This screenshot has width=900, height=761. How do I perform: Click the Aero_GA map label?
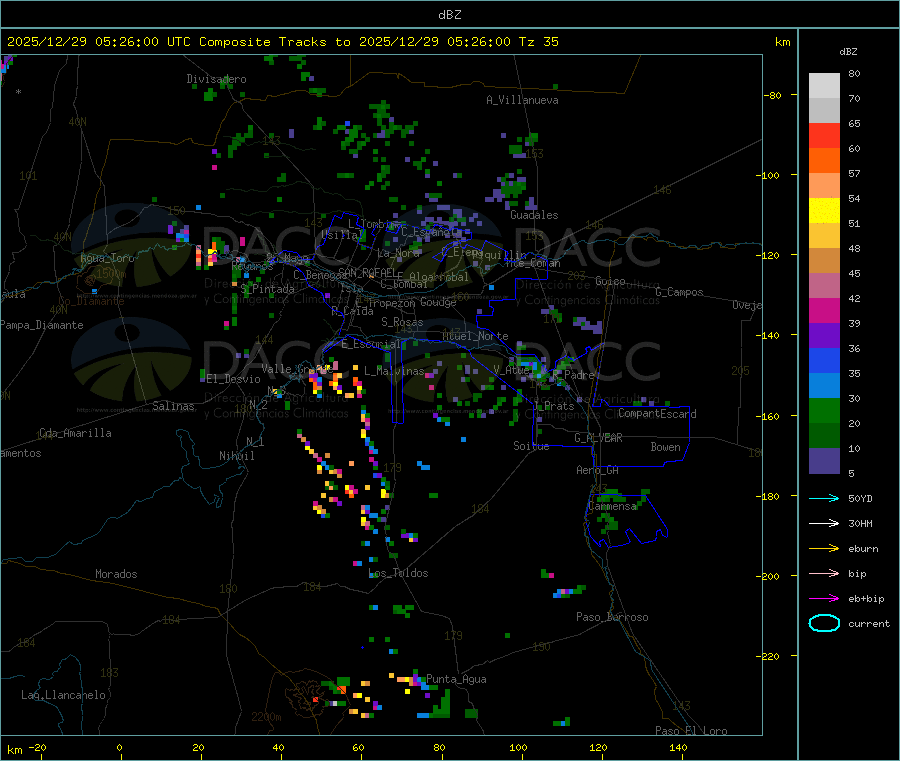(598, 470)
